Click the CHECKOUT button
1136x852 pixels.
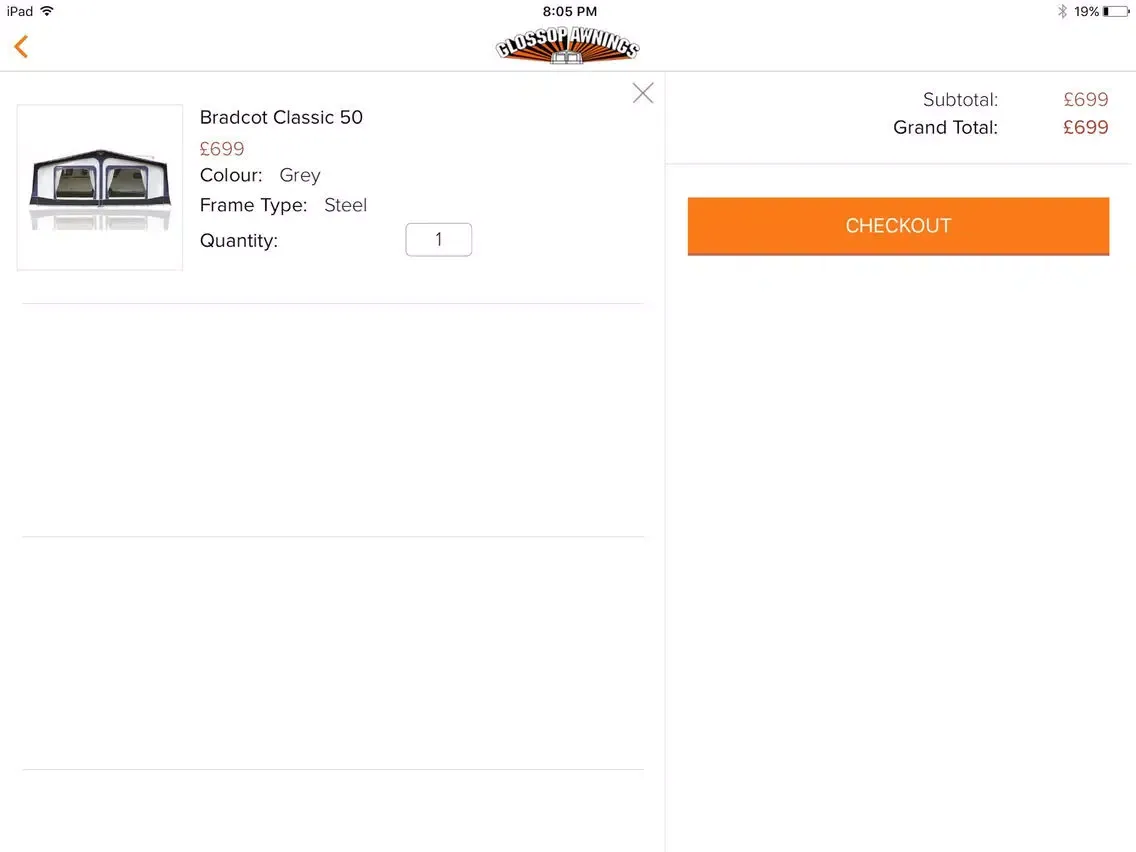pyautogui.click(x=898, y=226)
